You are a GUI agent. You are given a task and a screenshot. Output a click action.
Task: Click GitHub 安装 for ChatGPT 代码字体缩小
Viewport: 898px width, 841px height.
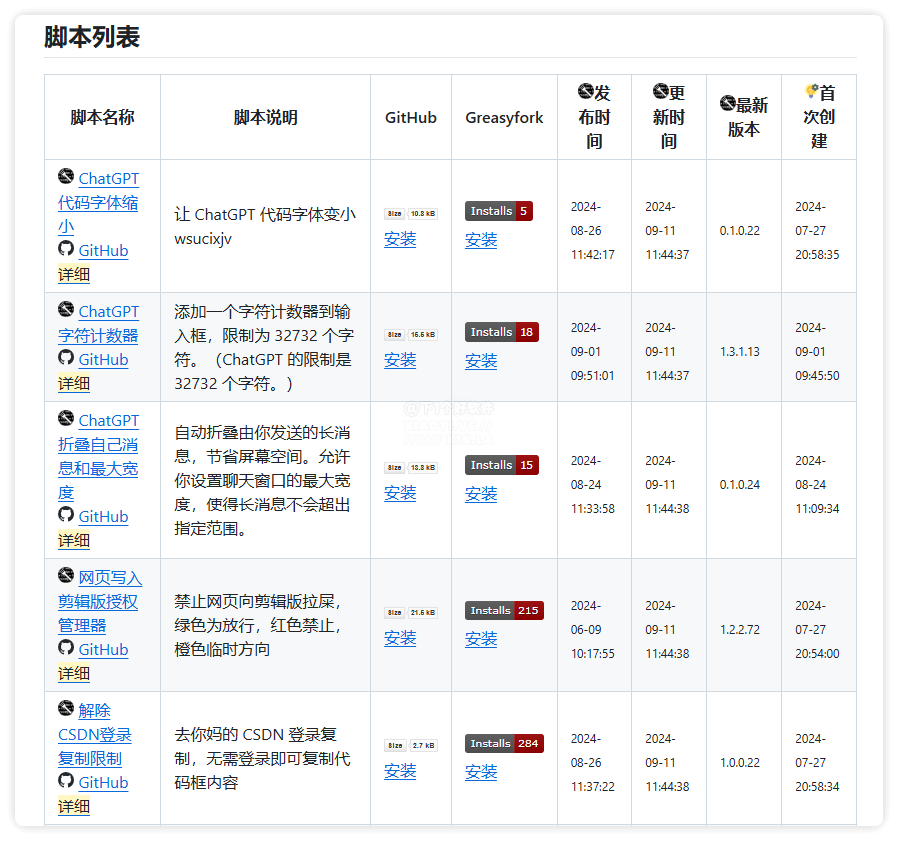pyautogui.click(x=400, y=239)
